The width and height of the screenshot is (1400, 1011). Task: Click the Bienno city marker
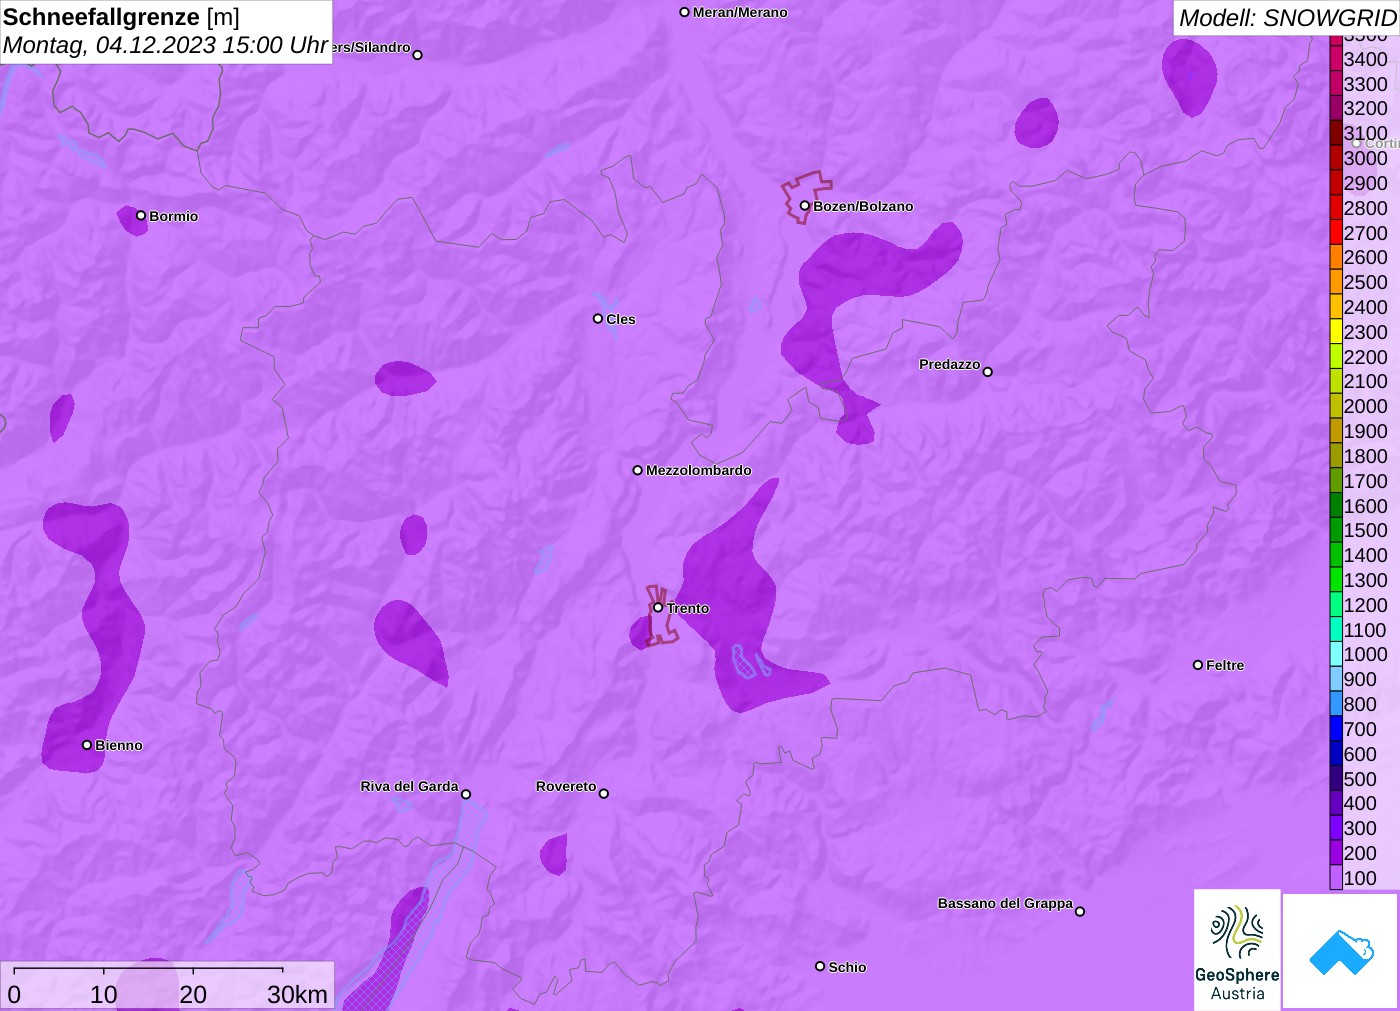coord(87,745)
